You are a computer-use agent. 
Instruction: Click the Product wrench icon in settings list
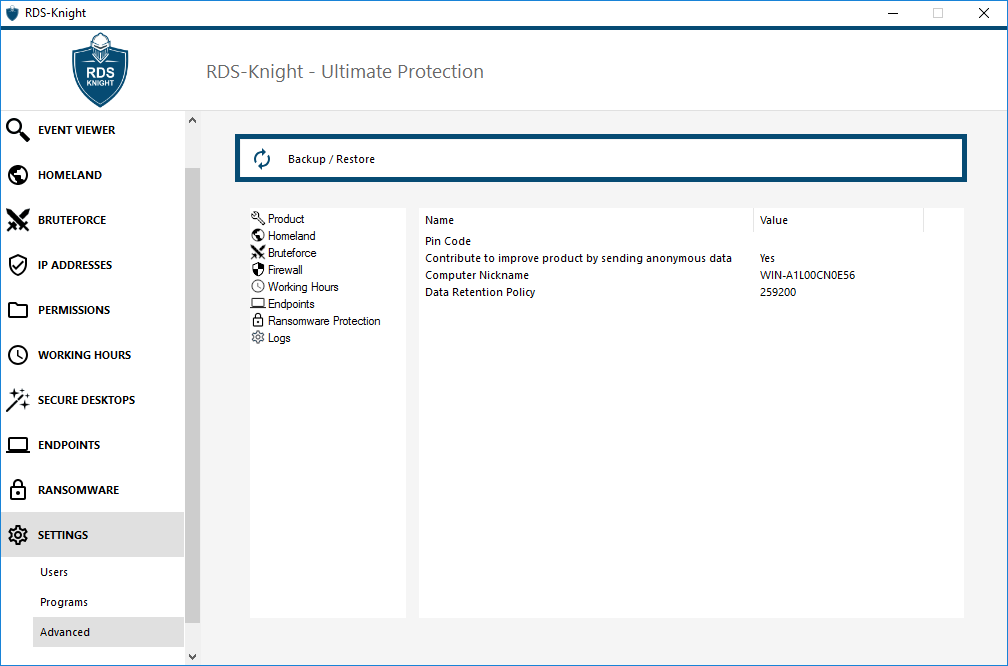click(x=258, y=218)
